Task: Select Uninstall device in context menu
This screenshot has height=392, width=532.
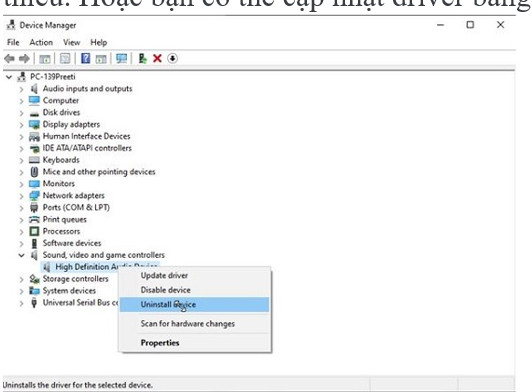Action: pos(194,304)
